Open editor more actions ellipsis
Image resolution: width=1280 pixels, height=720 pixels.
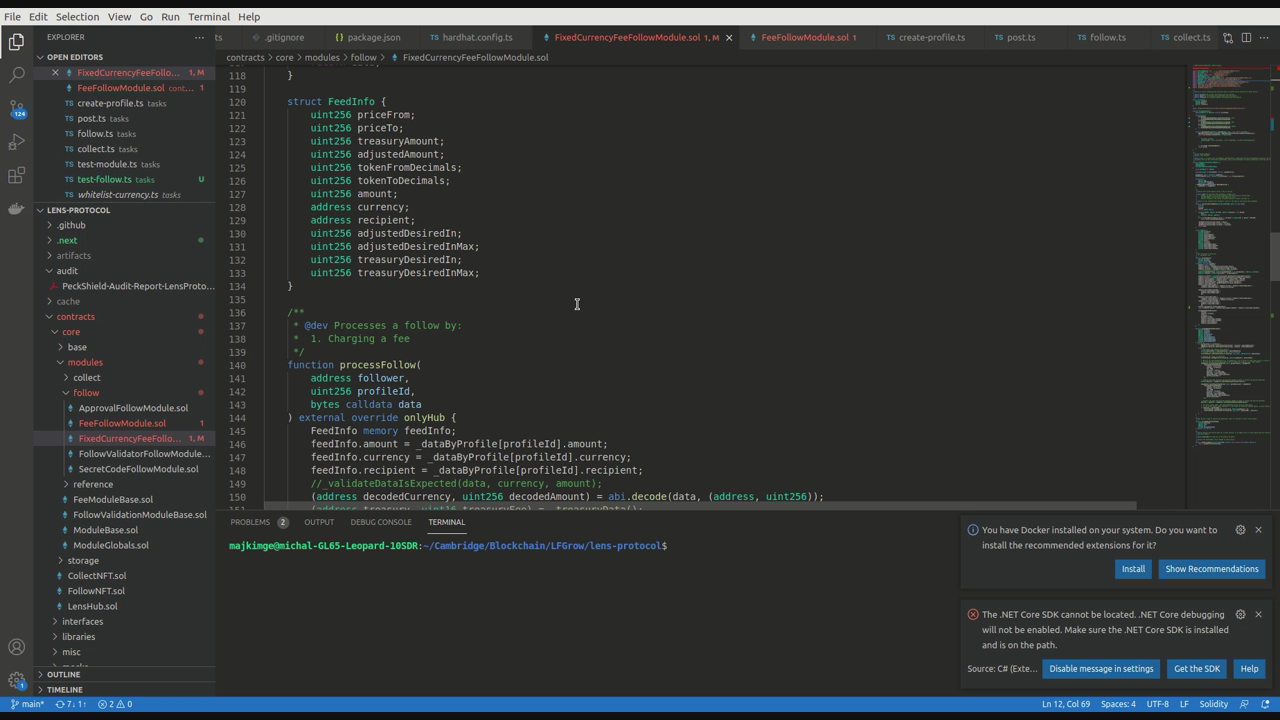(x=1264, y=37)
